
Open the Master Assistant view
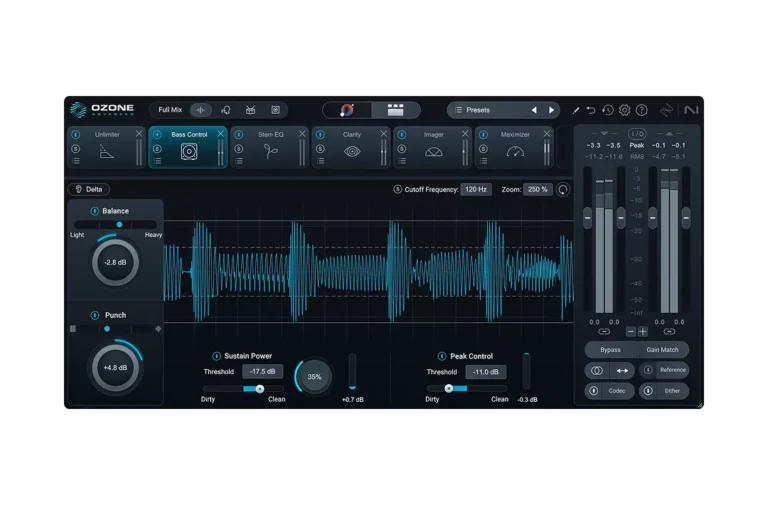[347, 110]
